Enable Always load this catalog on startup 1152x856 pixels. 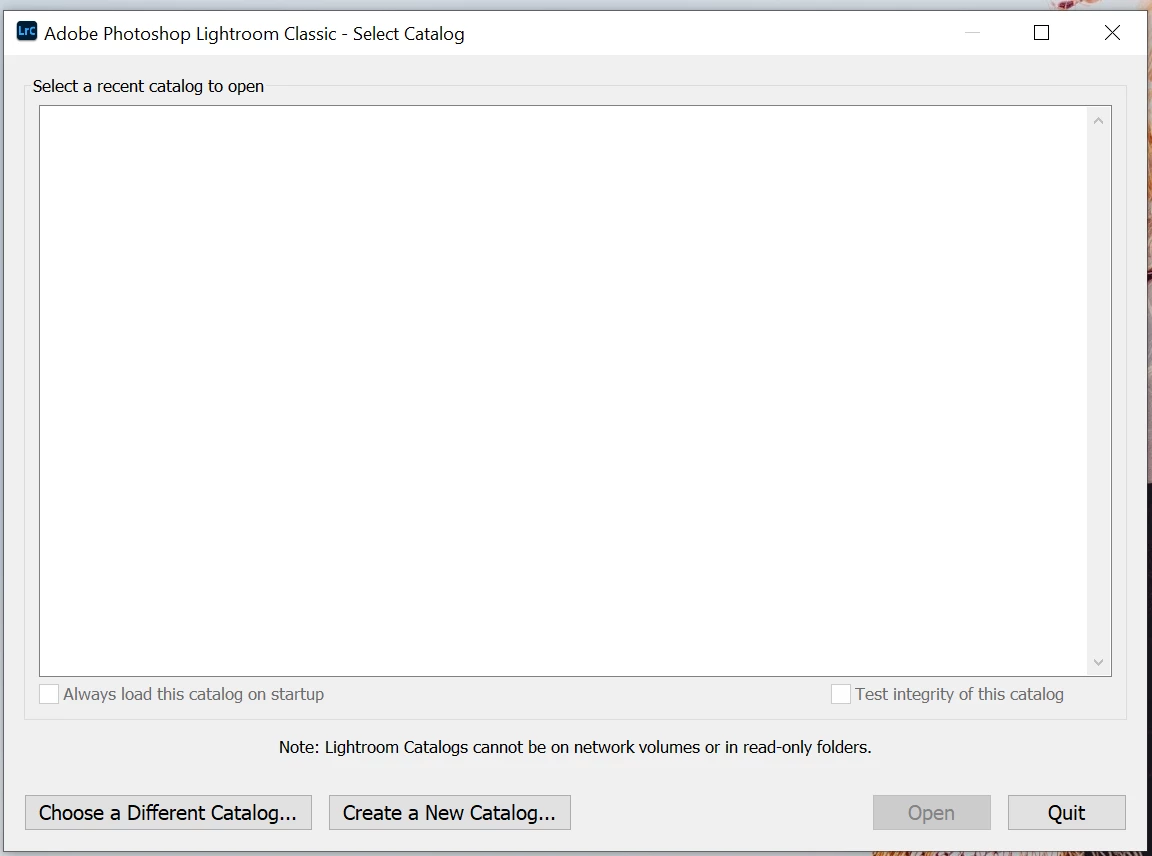[48, 694]
